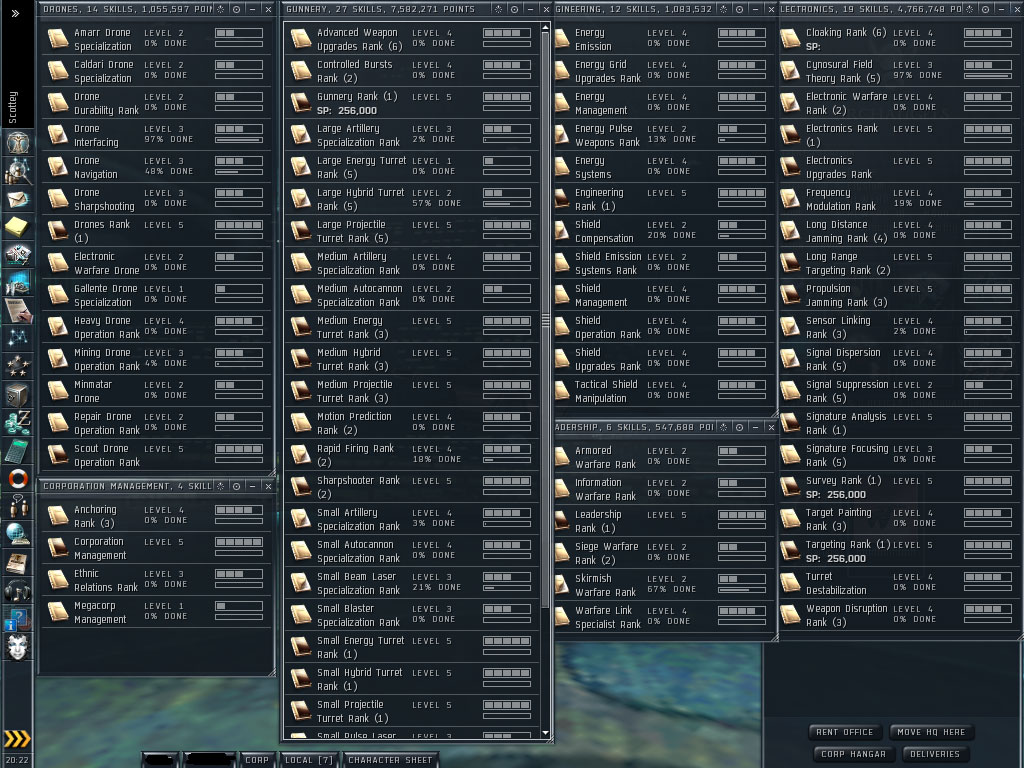Select the Motion Prediction Rank (2) row
1024x768 pixels.
(x=412, y=423)
